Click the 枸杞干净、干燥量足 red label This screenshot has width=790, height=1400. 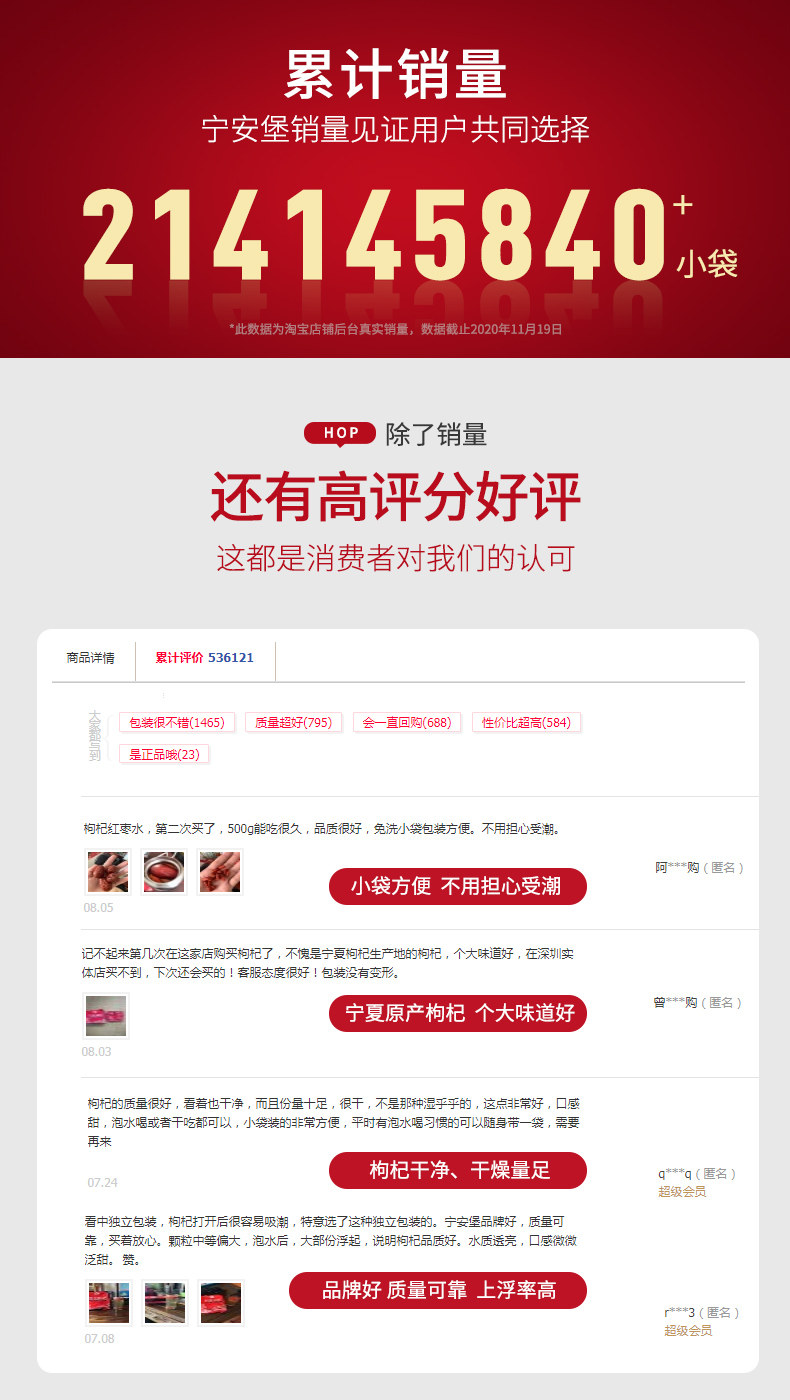(458, 1170)
